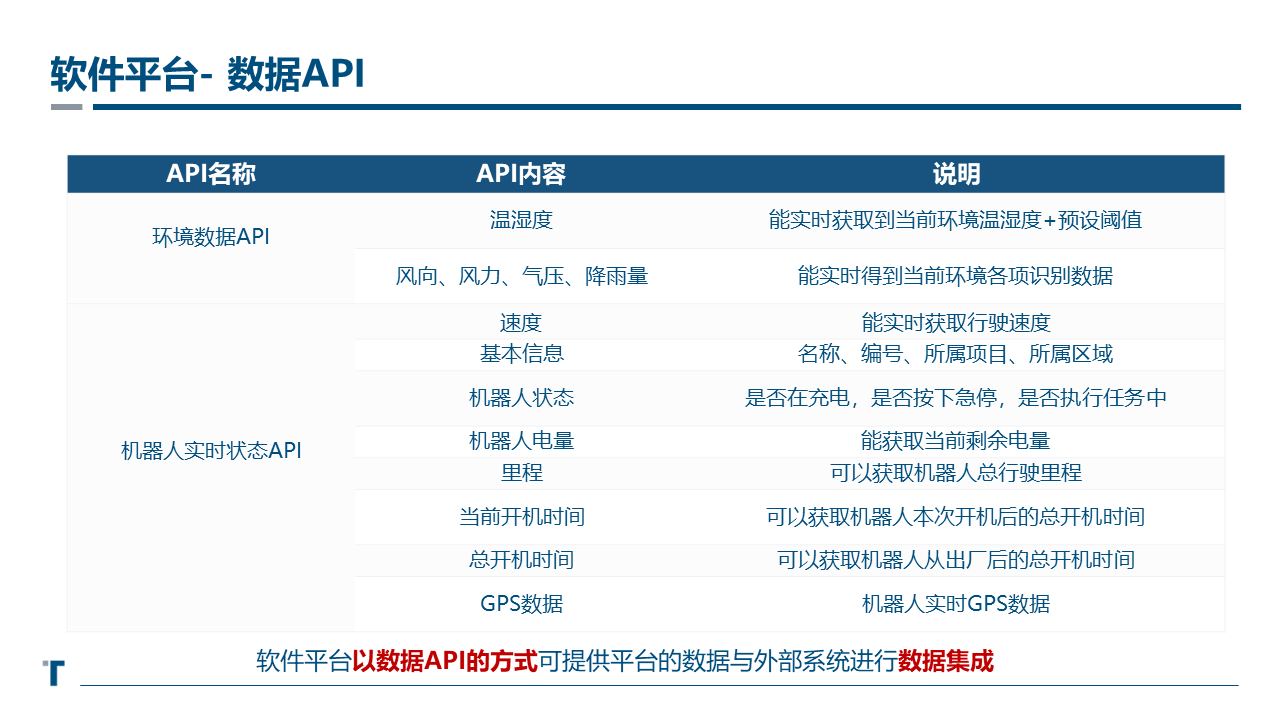Click the T logo at bottom left

pos(55,672)
